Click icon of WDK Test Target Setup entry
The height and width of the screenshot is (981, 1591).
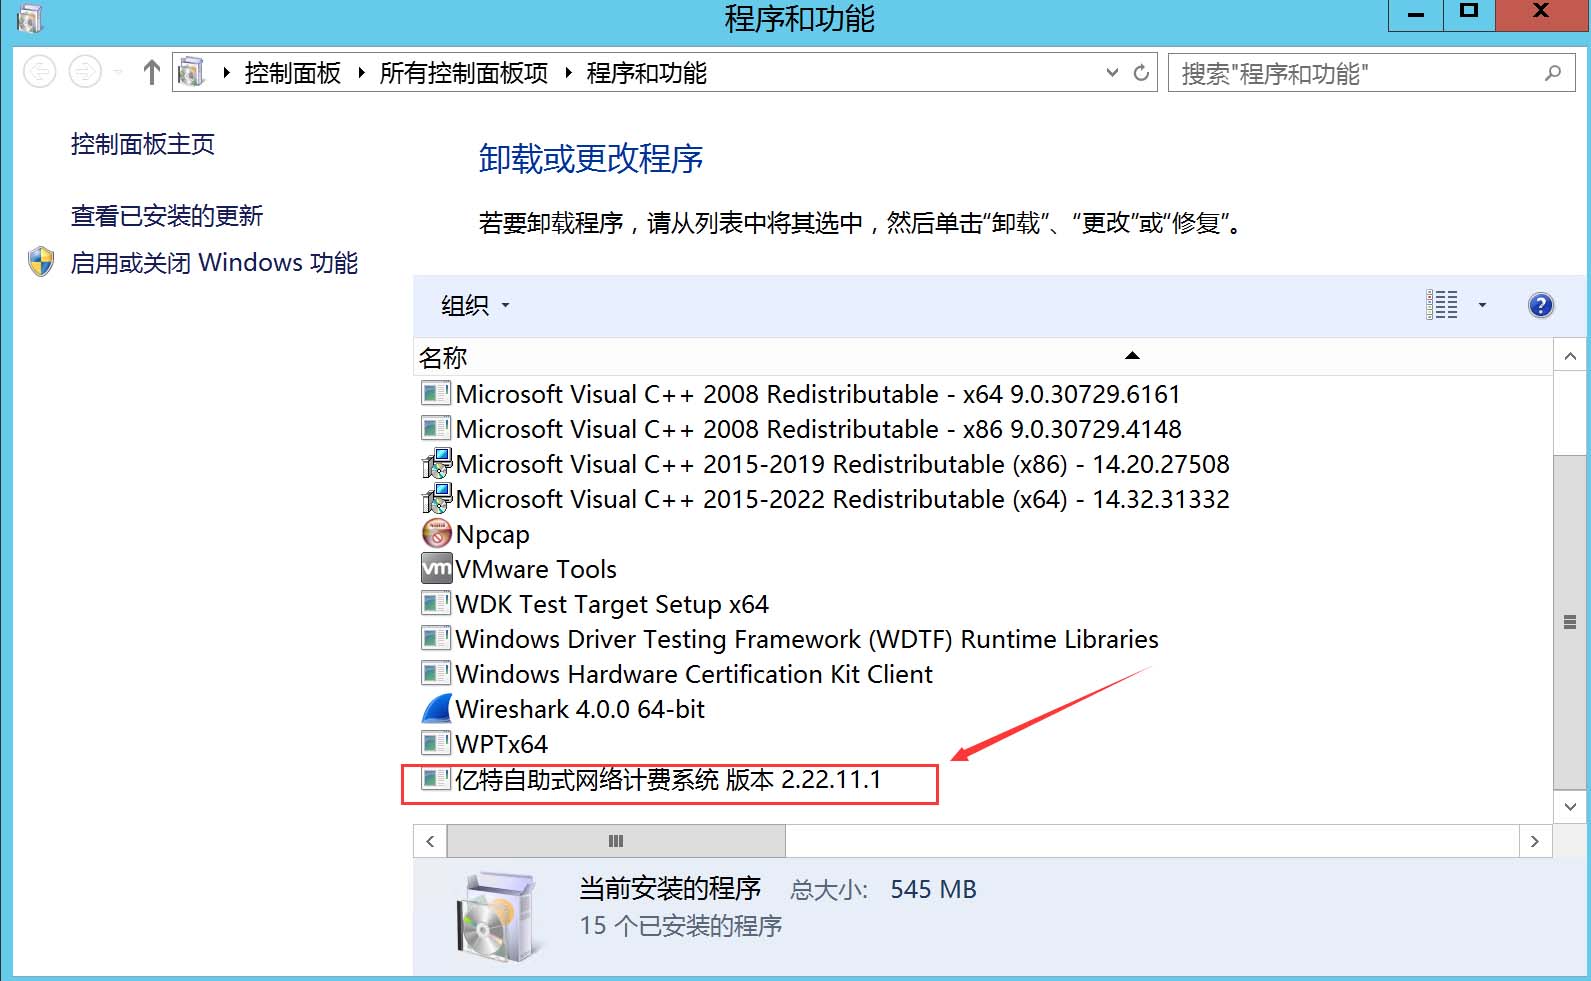[436, 603]
